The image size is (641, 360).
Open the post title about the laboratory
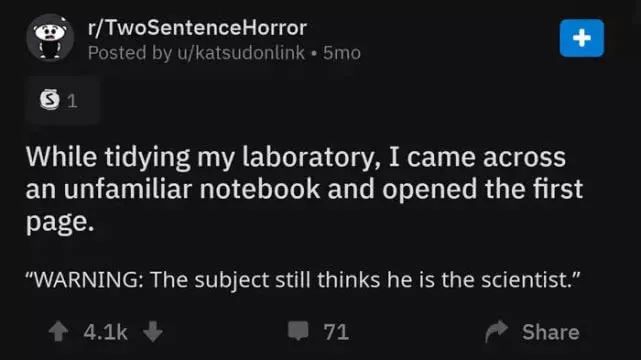tap(304, 189)
